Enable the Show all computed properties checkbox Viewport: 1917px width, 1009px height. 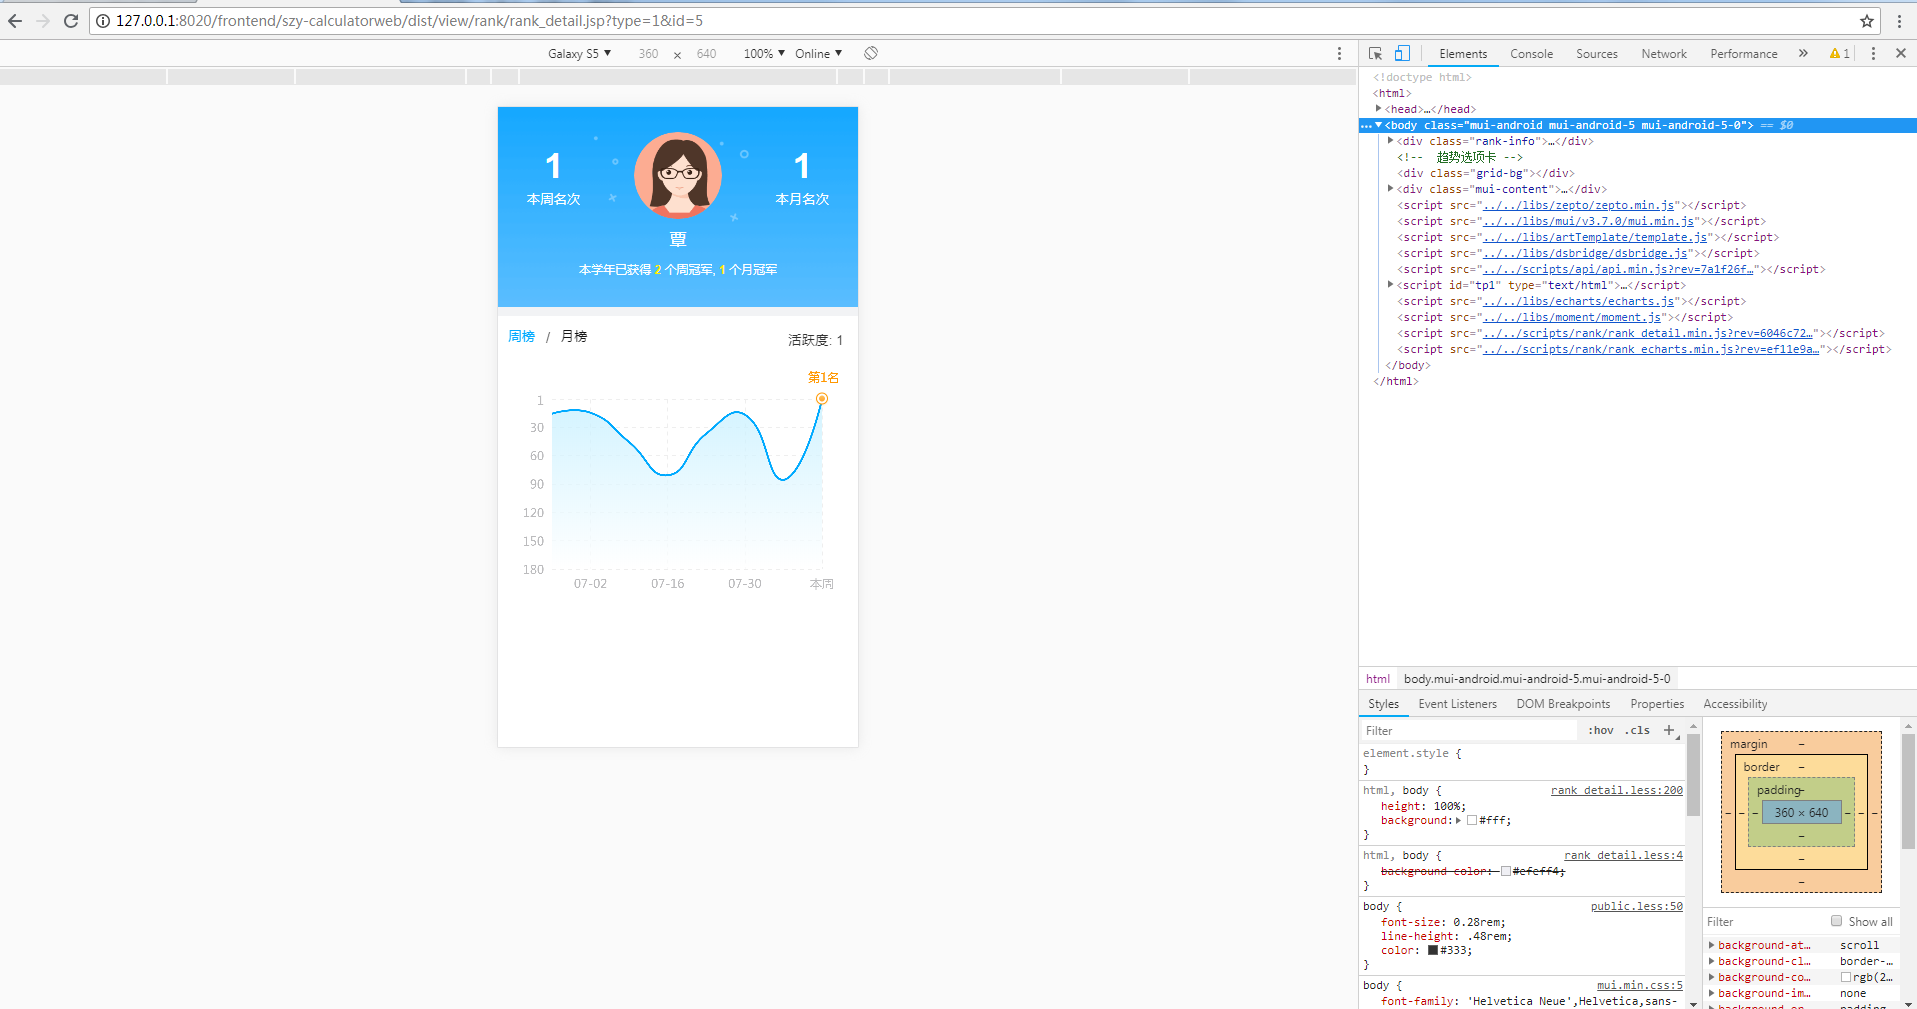(x=1837, y=920)
